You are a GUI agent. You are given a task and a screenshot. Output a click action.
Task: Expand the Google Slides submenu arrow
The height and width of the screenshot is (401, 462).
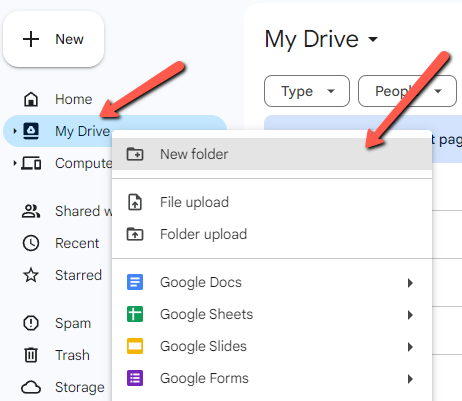[x=410, y=347]
